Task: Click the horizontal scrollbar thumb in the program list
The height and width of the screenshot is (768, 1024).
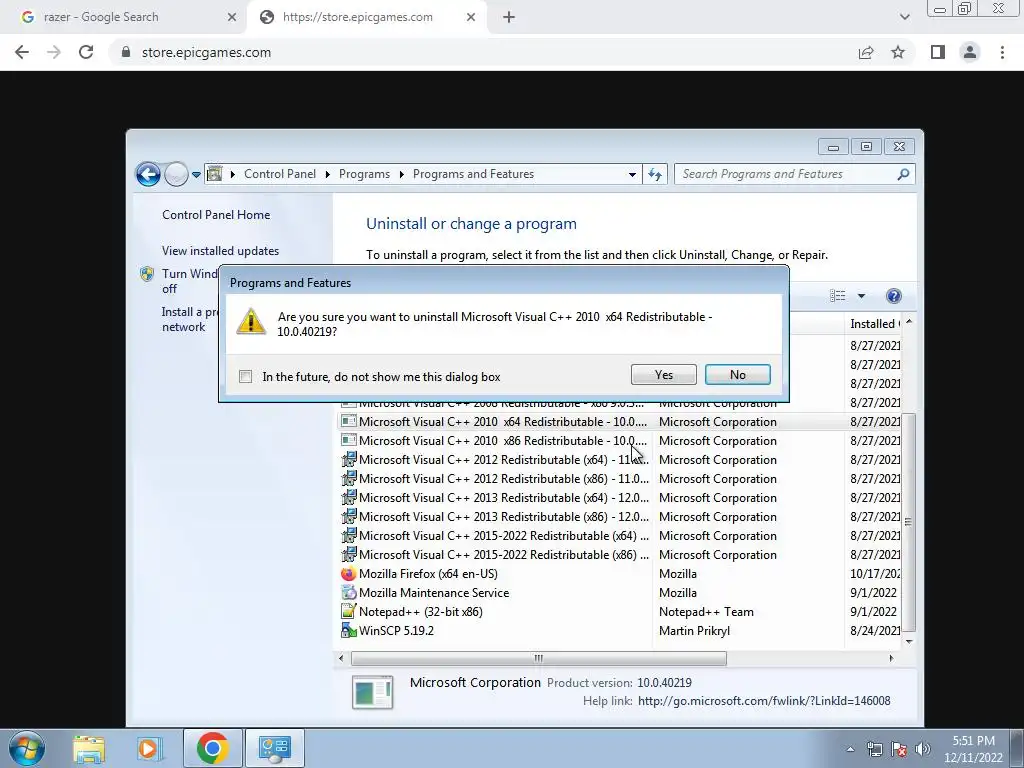Action: tap(539, 658)
